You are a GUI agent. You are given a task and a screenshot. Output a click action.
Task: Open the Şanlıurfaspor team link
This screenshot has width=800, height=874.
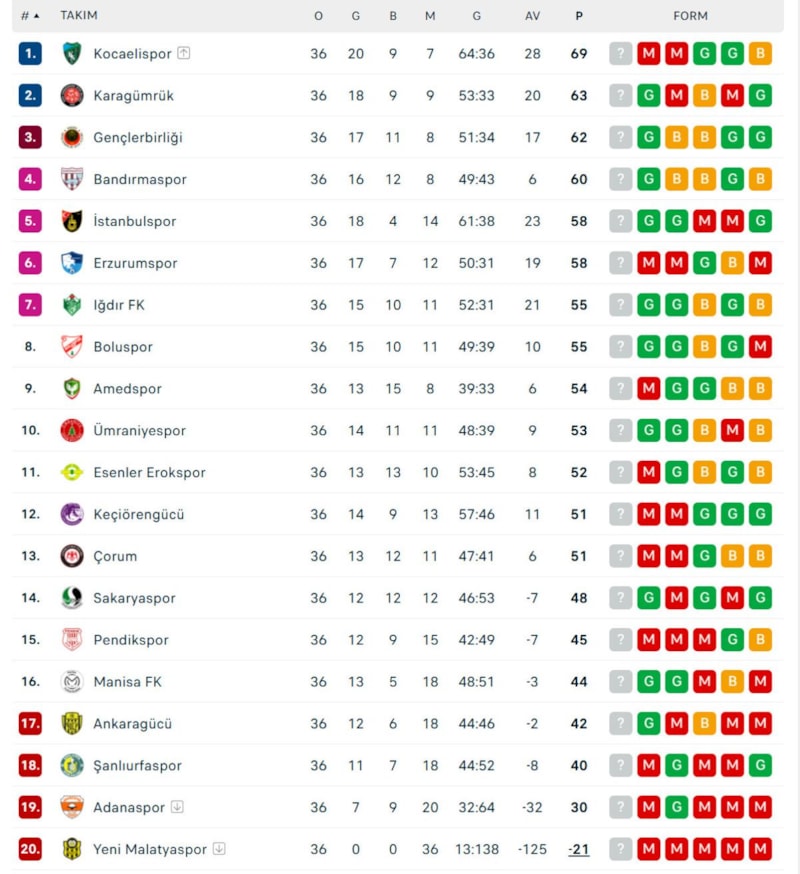pyautogui.click(x=138, y=766)
